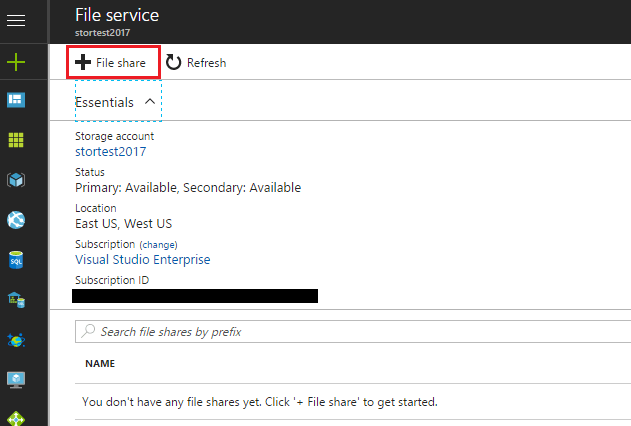Open the Visual Studio Enterprise subscription link
631x426 pixels.
[143, 259]
